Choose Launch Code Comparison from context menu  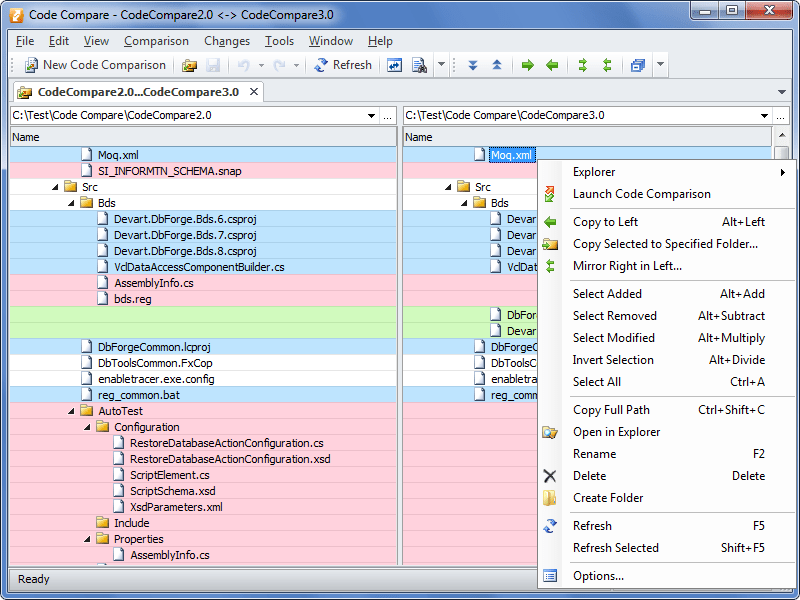(668, 194)
